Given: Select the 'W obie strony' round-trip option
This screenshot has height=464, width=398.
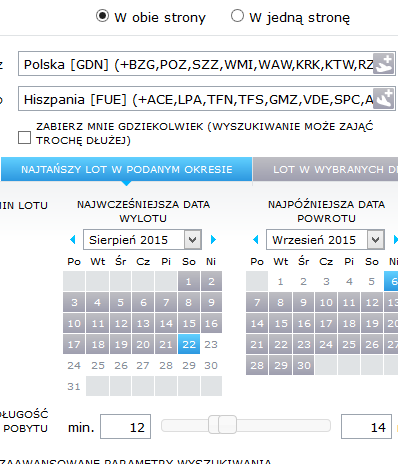Looking at the screenshot, I should click(x=102, y=16).
